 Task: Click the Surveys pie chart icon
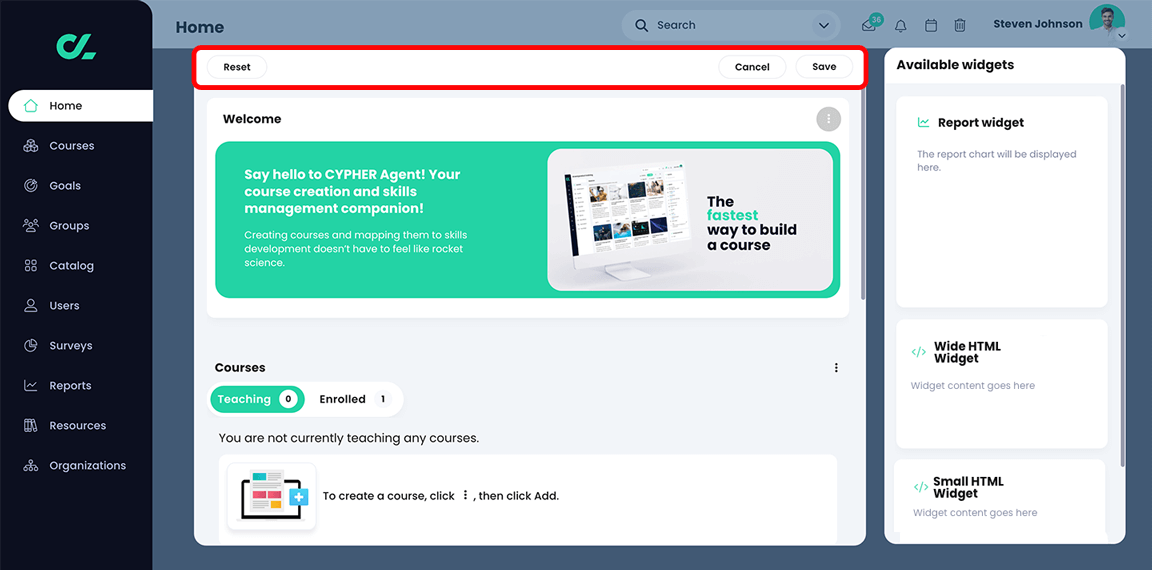click(x=30, y=345)
